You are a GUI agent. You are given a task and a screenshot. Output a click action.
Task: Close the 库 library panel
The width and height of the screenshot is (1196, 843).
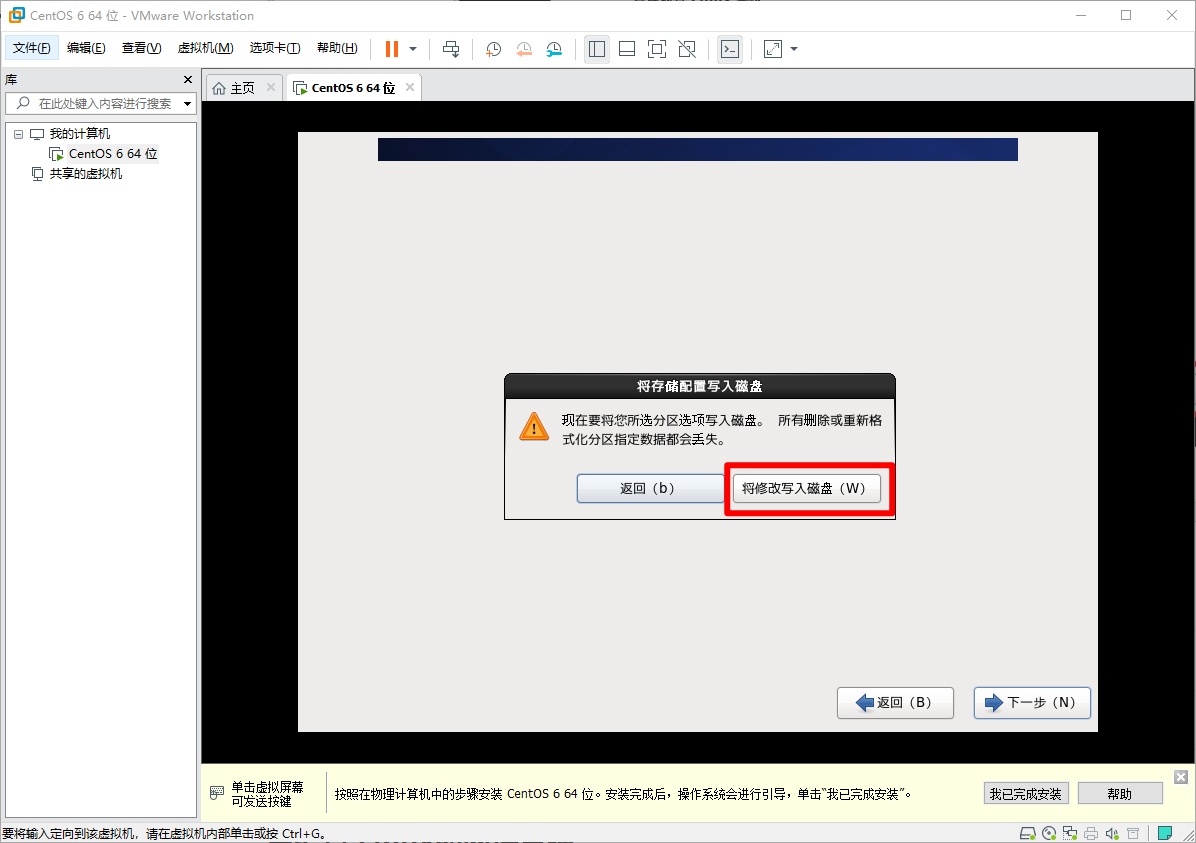pos(188,79)
